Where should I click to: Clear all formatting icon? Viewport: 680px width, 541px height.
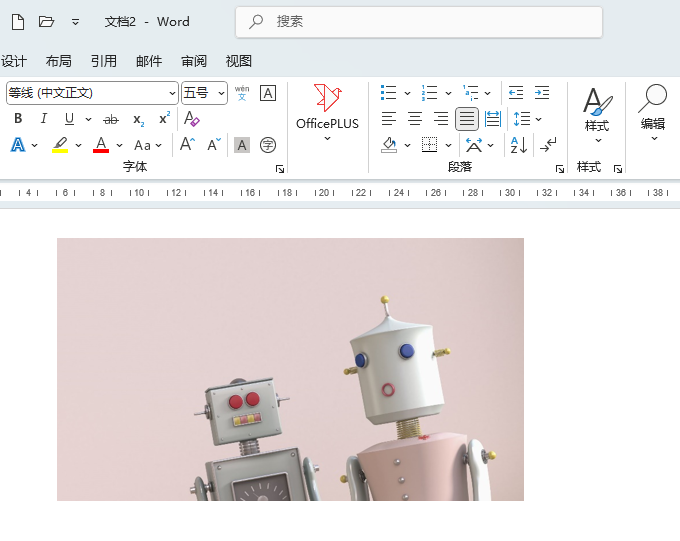[x=192, y=118]
